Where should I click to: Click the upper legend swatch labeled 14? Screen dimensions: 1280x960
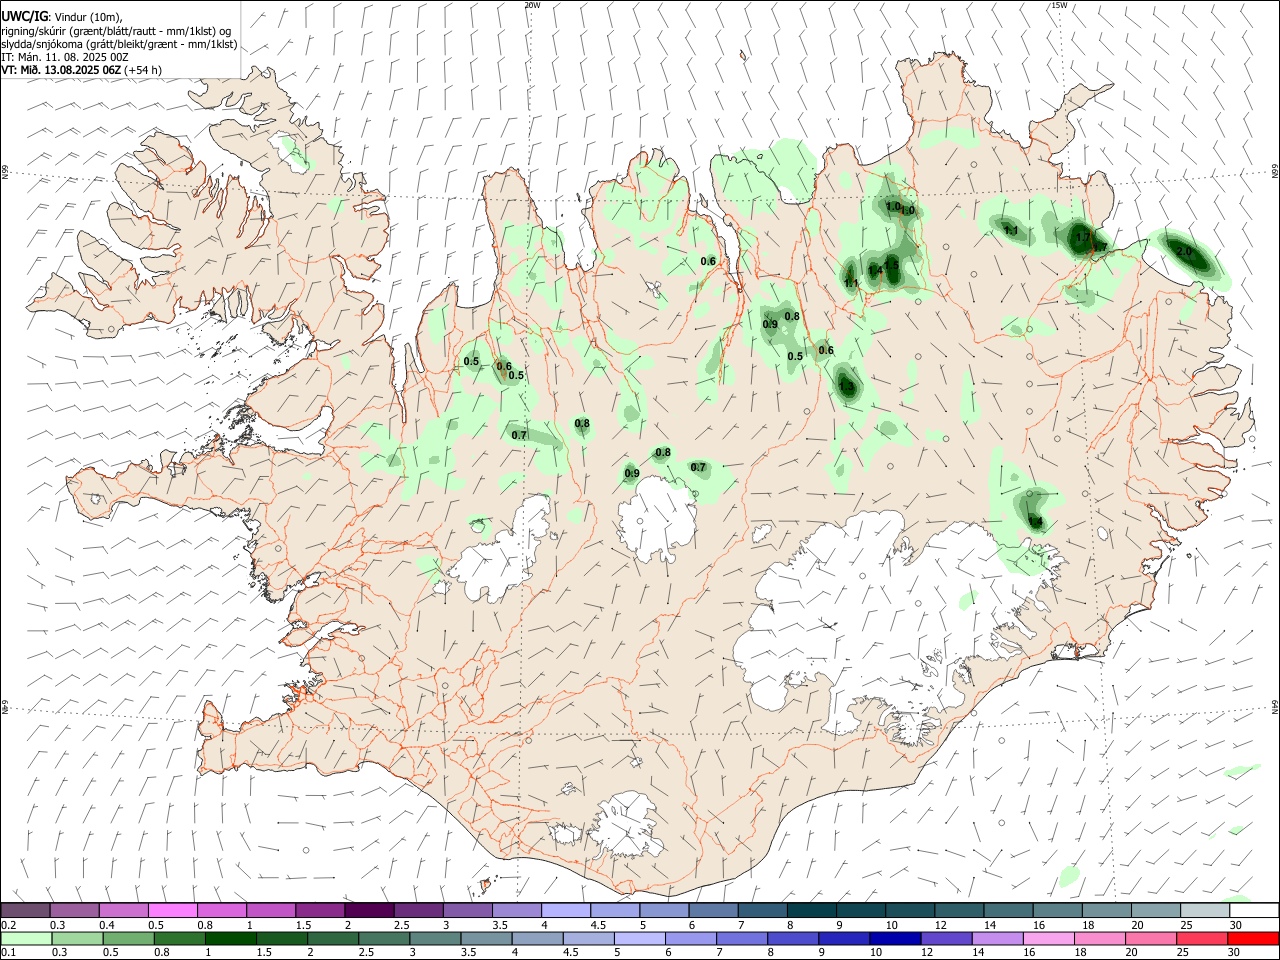(x=1007, y=910)
